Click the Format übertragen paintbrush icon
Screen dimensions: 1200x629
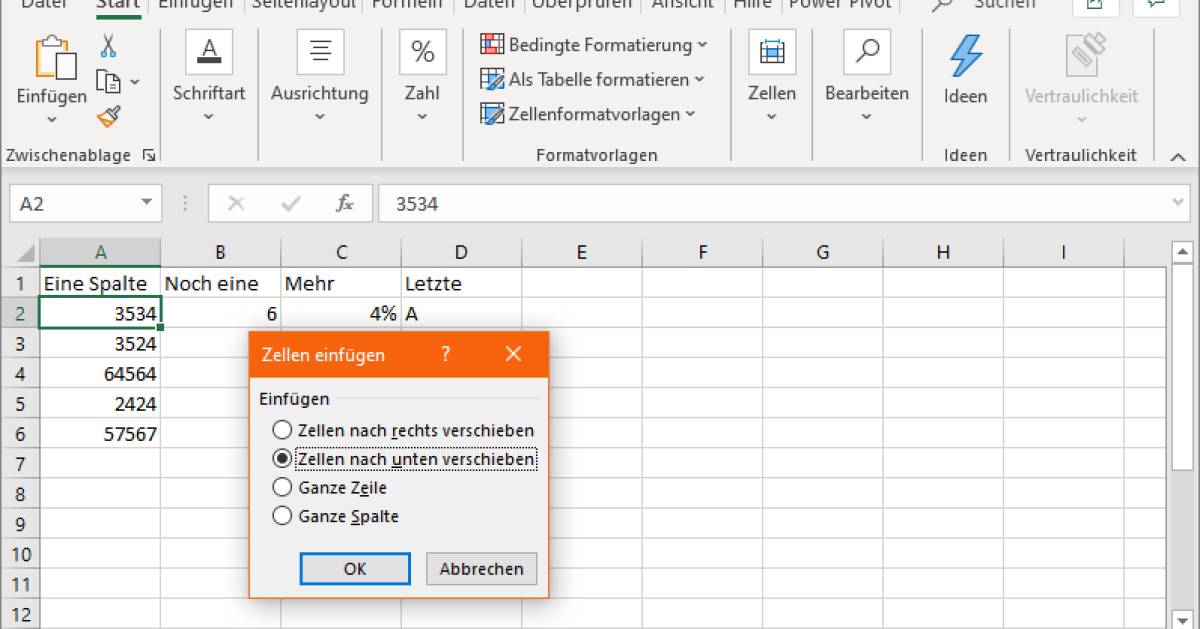[108, 117]
